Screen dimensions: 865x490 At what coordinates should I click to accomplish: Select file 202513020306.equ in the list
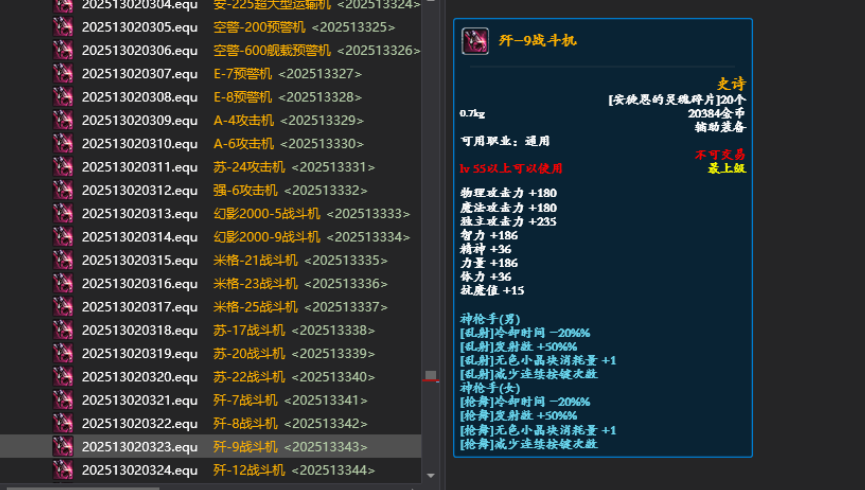140,50
